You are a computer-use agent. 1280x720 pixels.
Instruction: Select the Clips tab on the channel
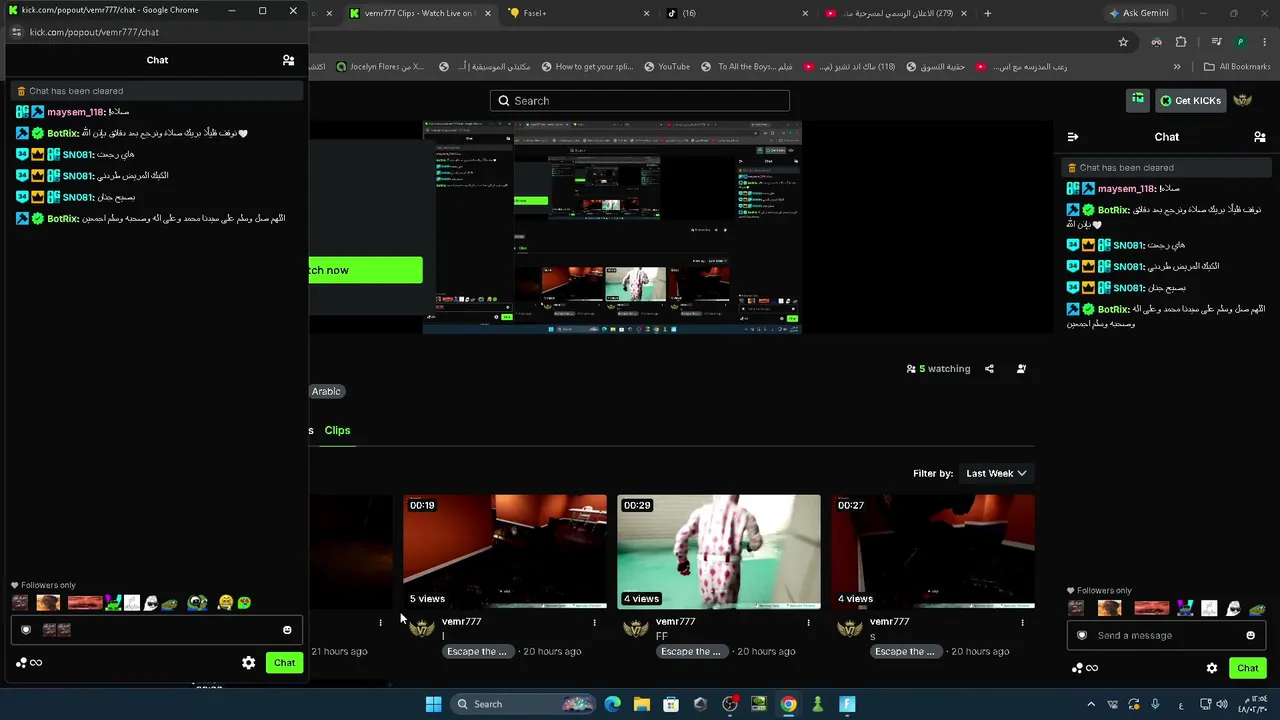[337, 430]
